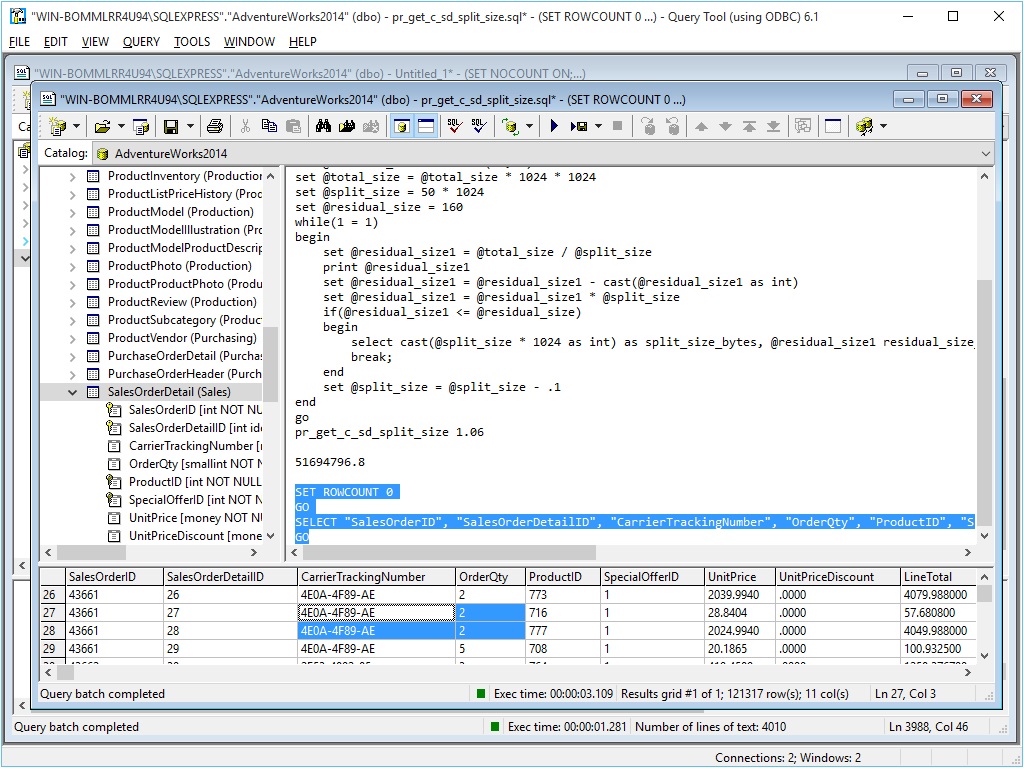Select the UnitPrice money column in the tree
This screenshot has width=1024, height=768.
(x=195, y=518)
